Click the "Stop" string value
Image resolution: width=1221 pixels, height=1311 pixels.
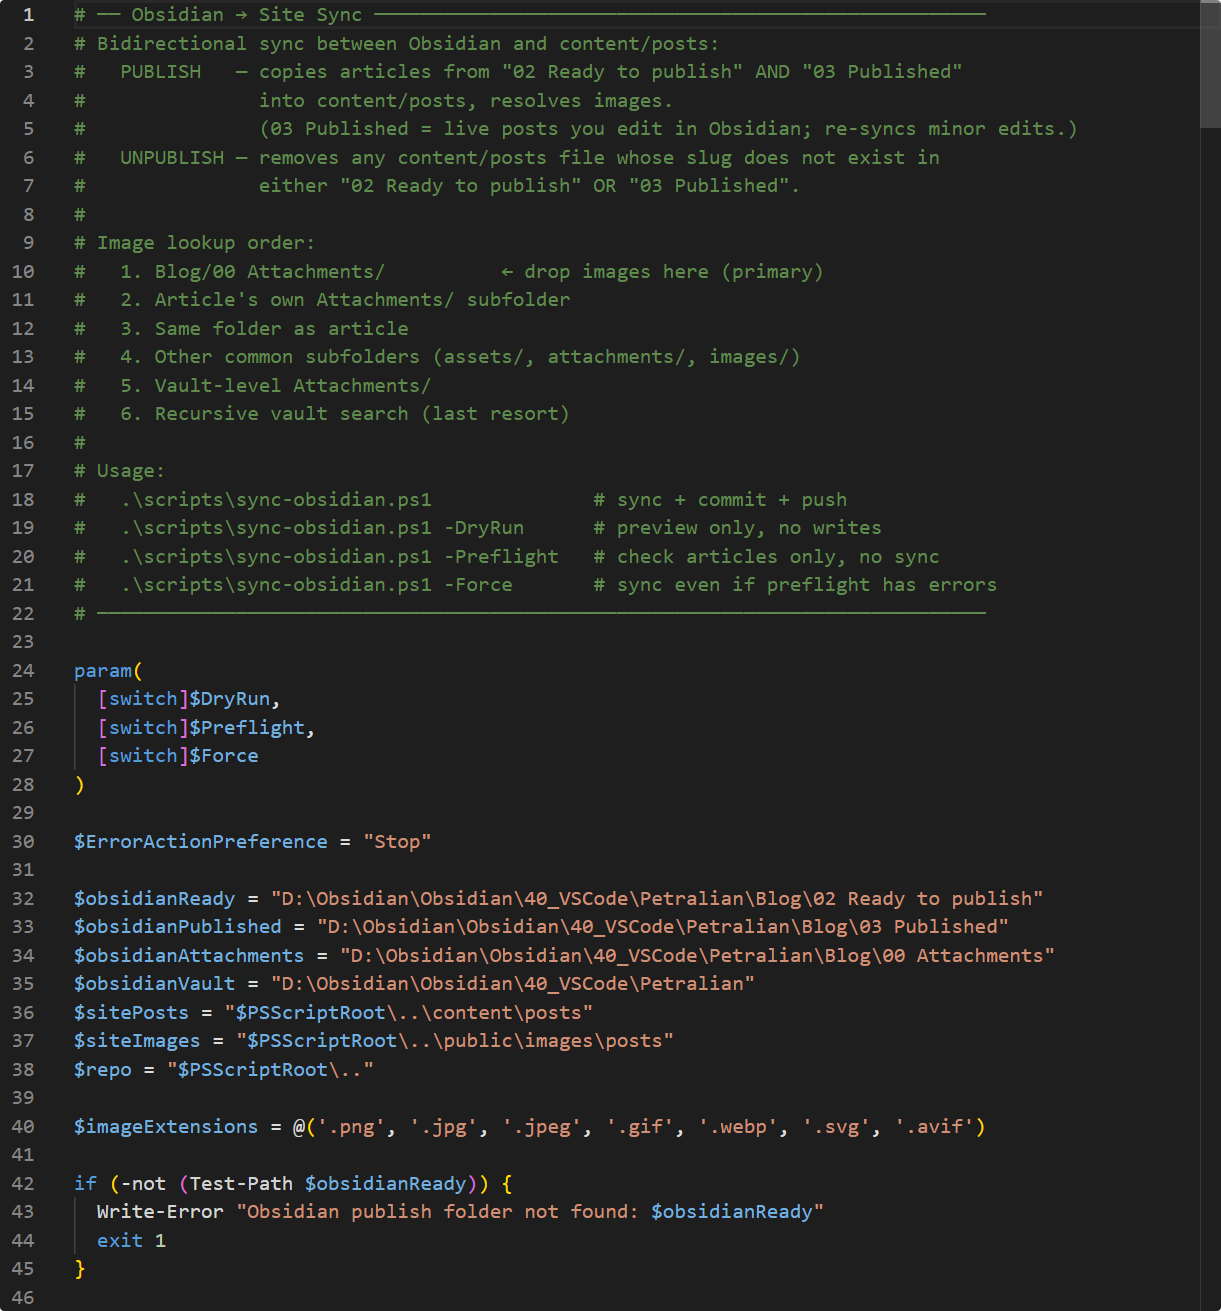tap(397, 842)
